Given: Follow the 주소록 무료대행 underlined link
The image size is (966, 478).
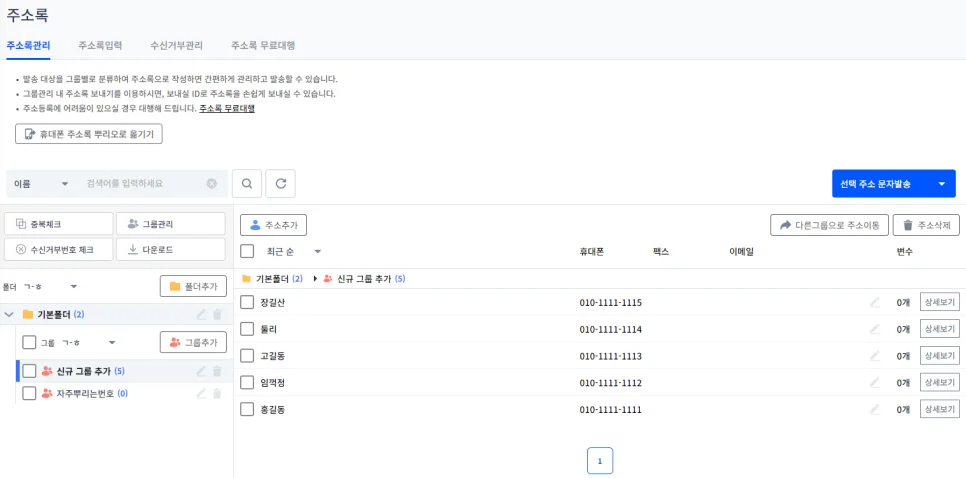Looking at the screenshot, I should [x=227, y=108].
